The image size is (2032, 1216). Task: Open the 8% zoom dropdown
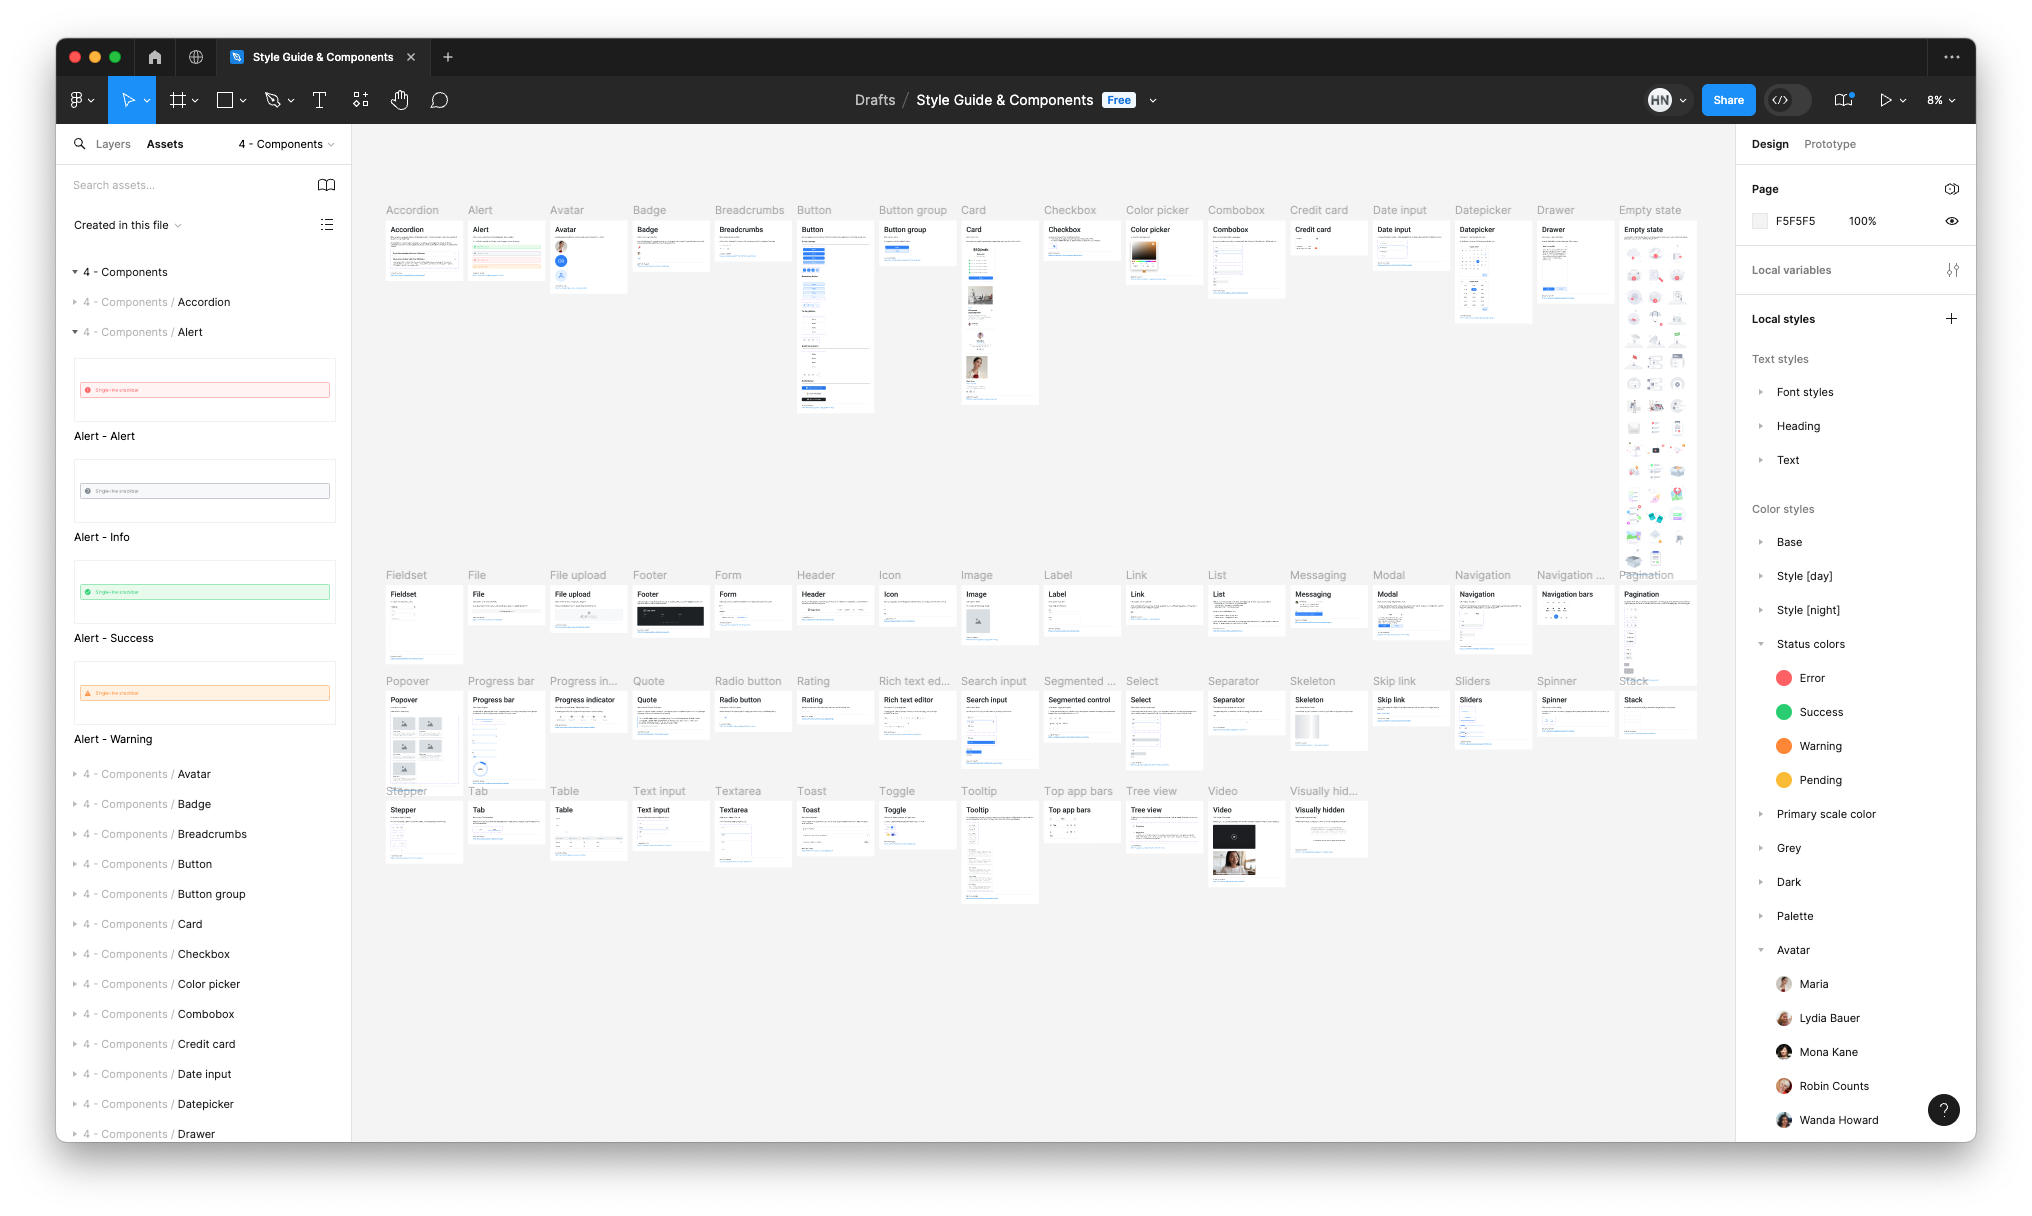tap(1941, 100)
